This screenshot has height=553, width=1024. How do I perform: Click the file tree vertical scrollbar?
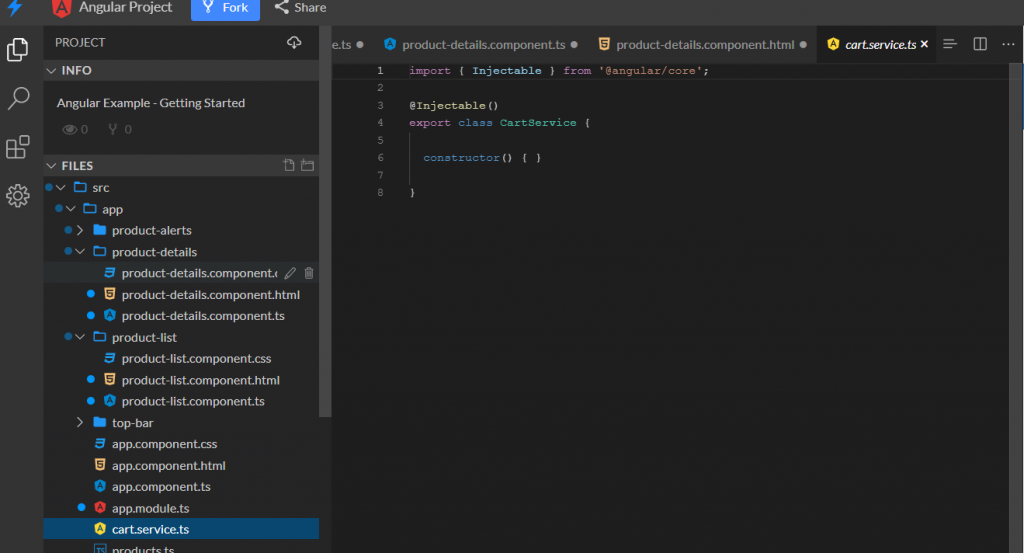tap(325, 222)
